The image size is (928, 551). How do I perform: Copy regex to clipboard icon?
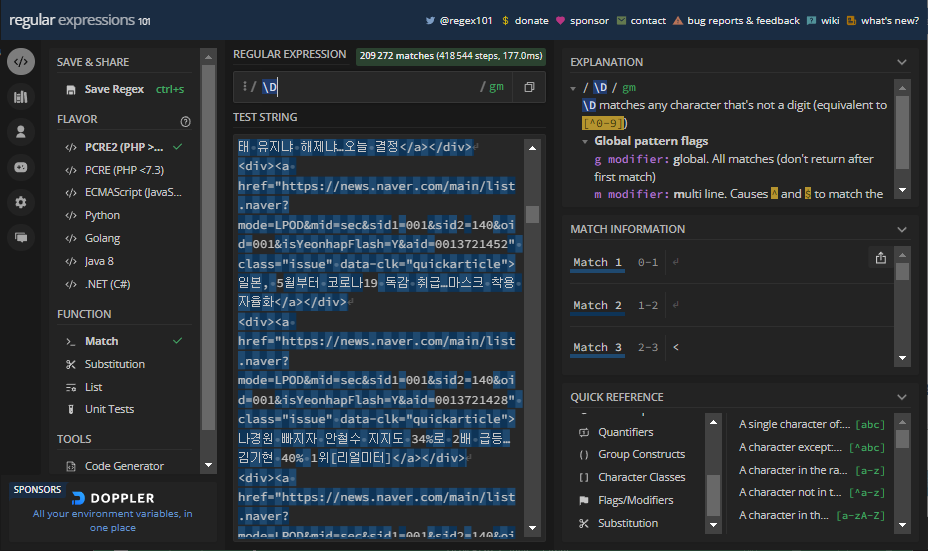529,87
